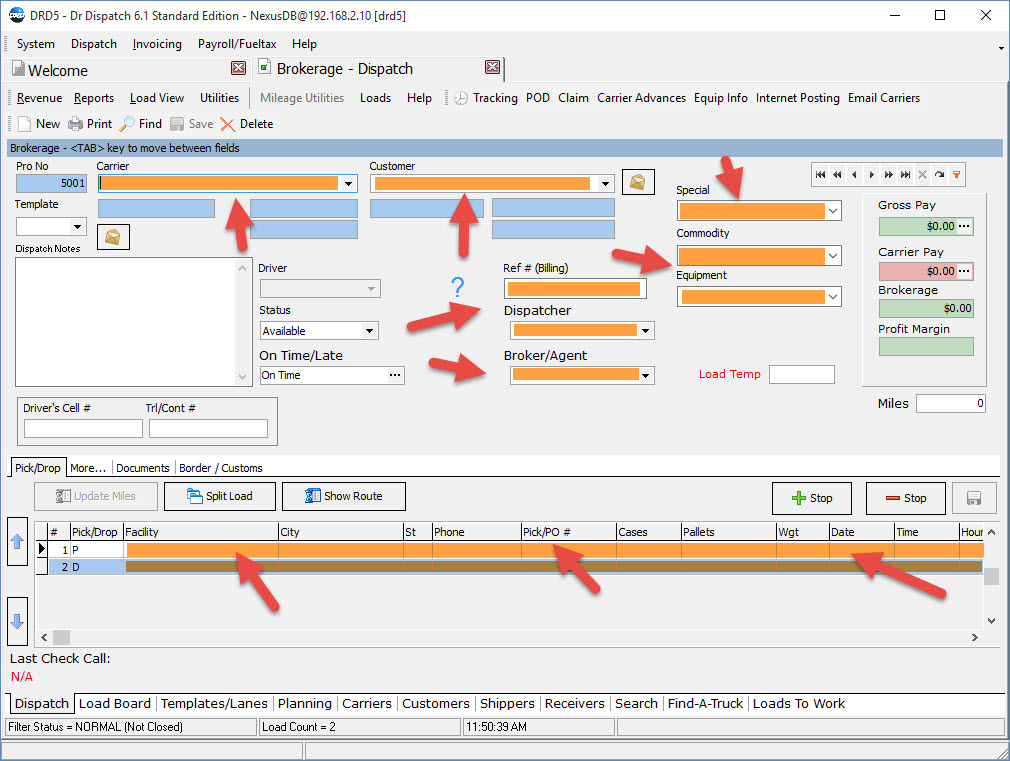Open Gross Pay ellipsis details
The width and height of the screenshot is (1010, 761).
(x=964, y=226)
